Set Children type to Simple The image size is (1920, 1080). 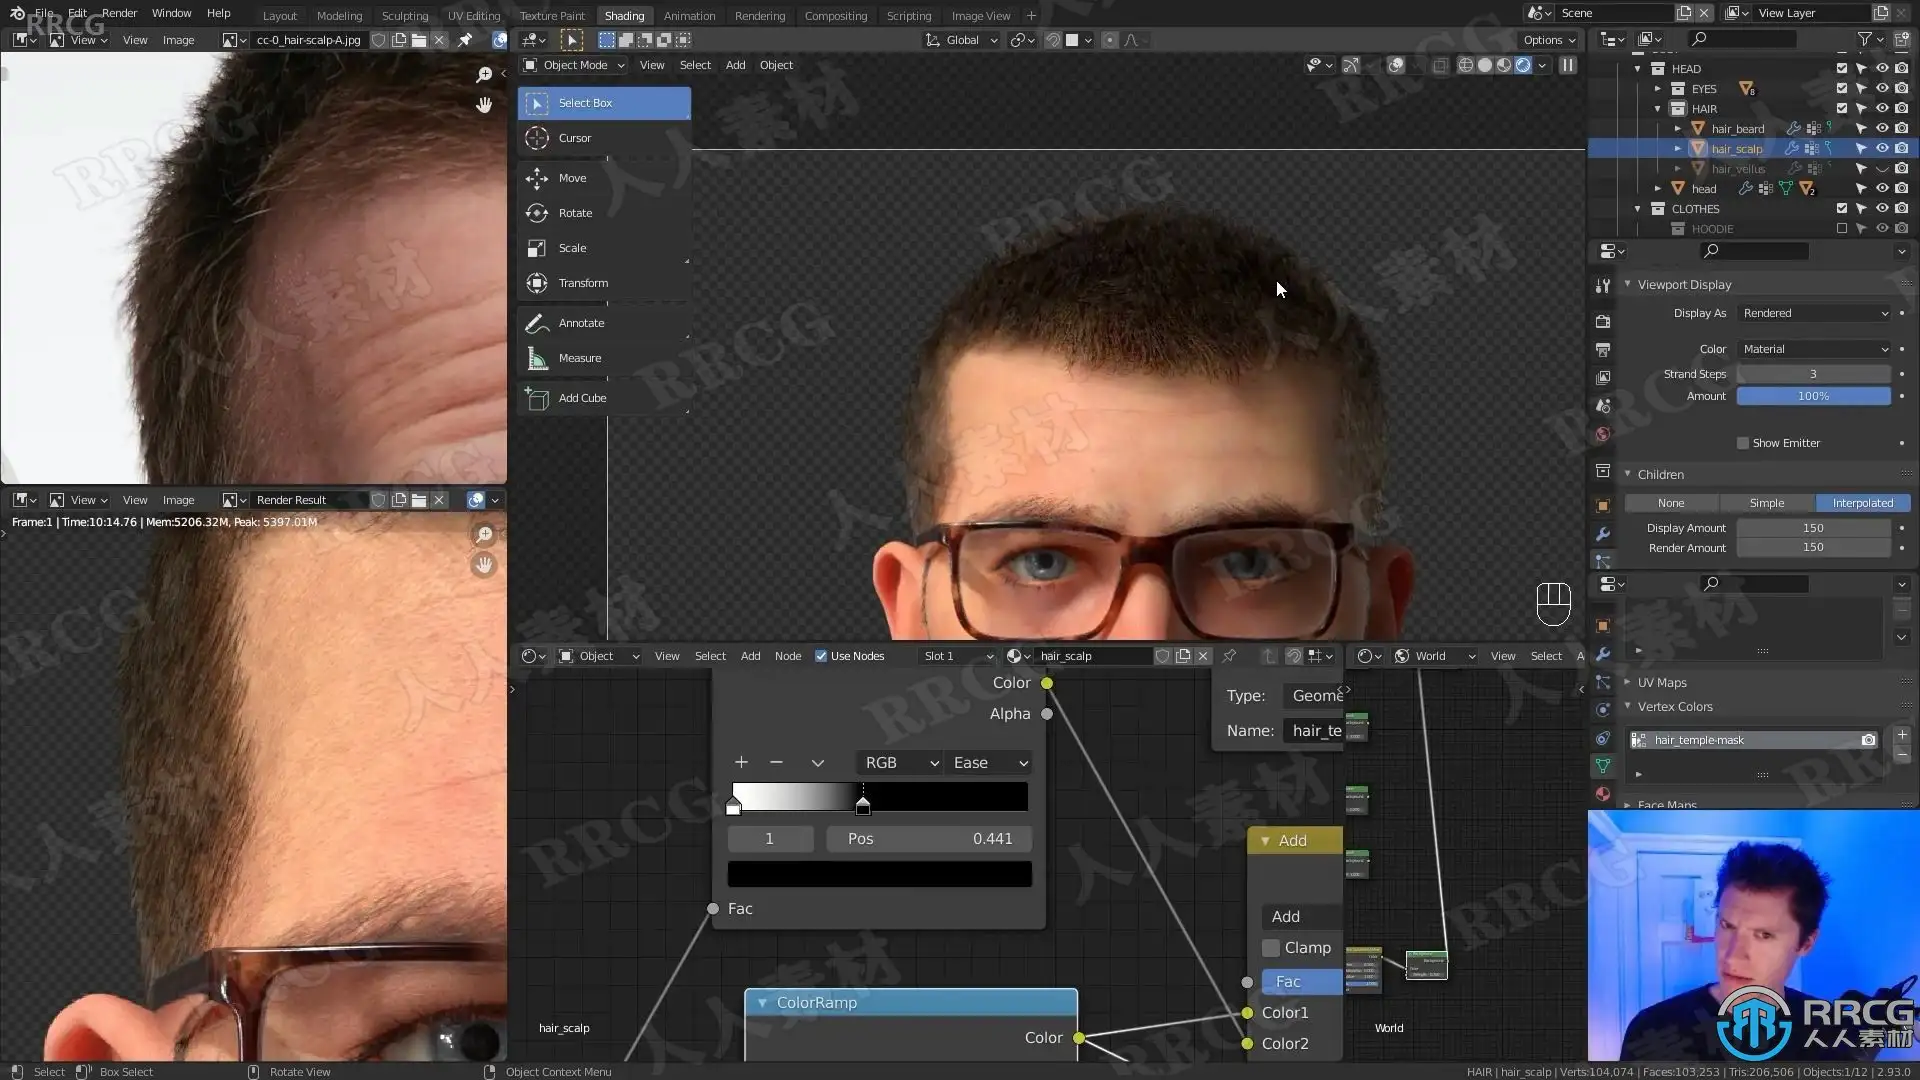1766,503
